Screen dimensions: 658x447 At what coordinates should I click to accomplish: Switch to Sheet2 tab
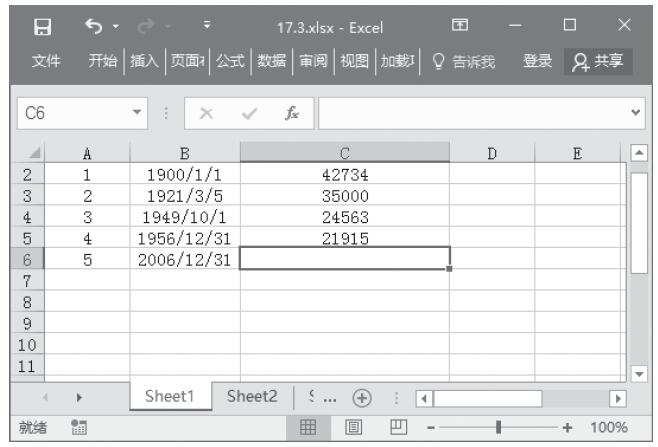pyautogui.click(x=252, y=397)
